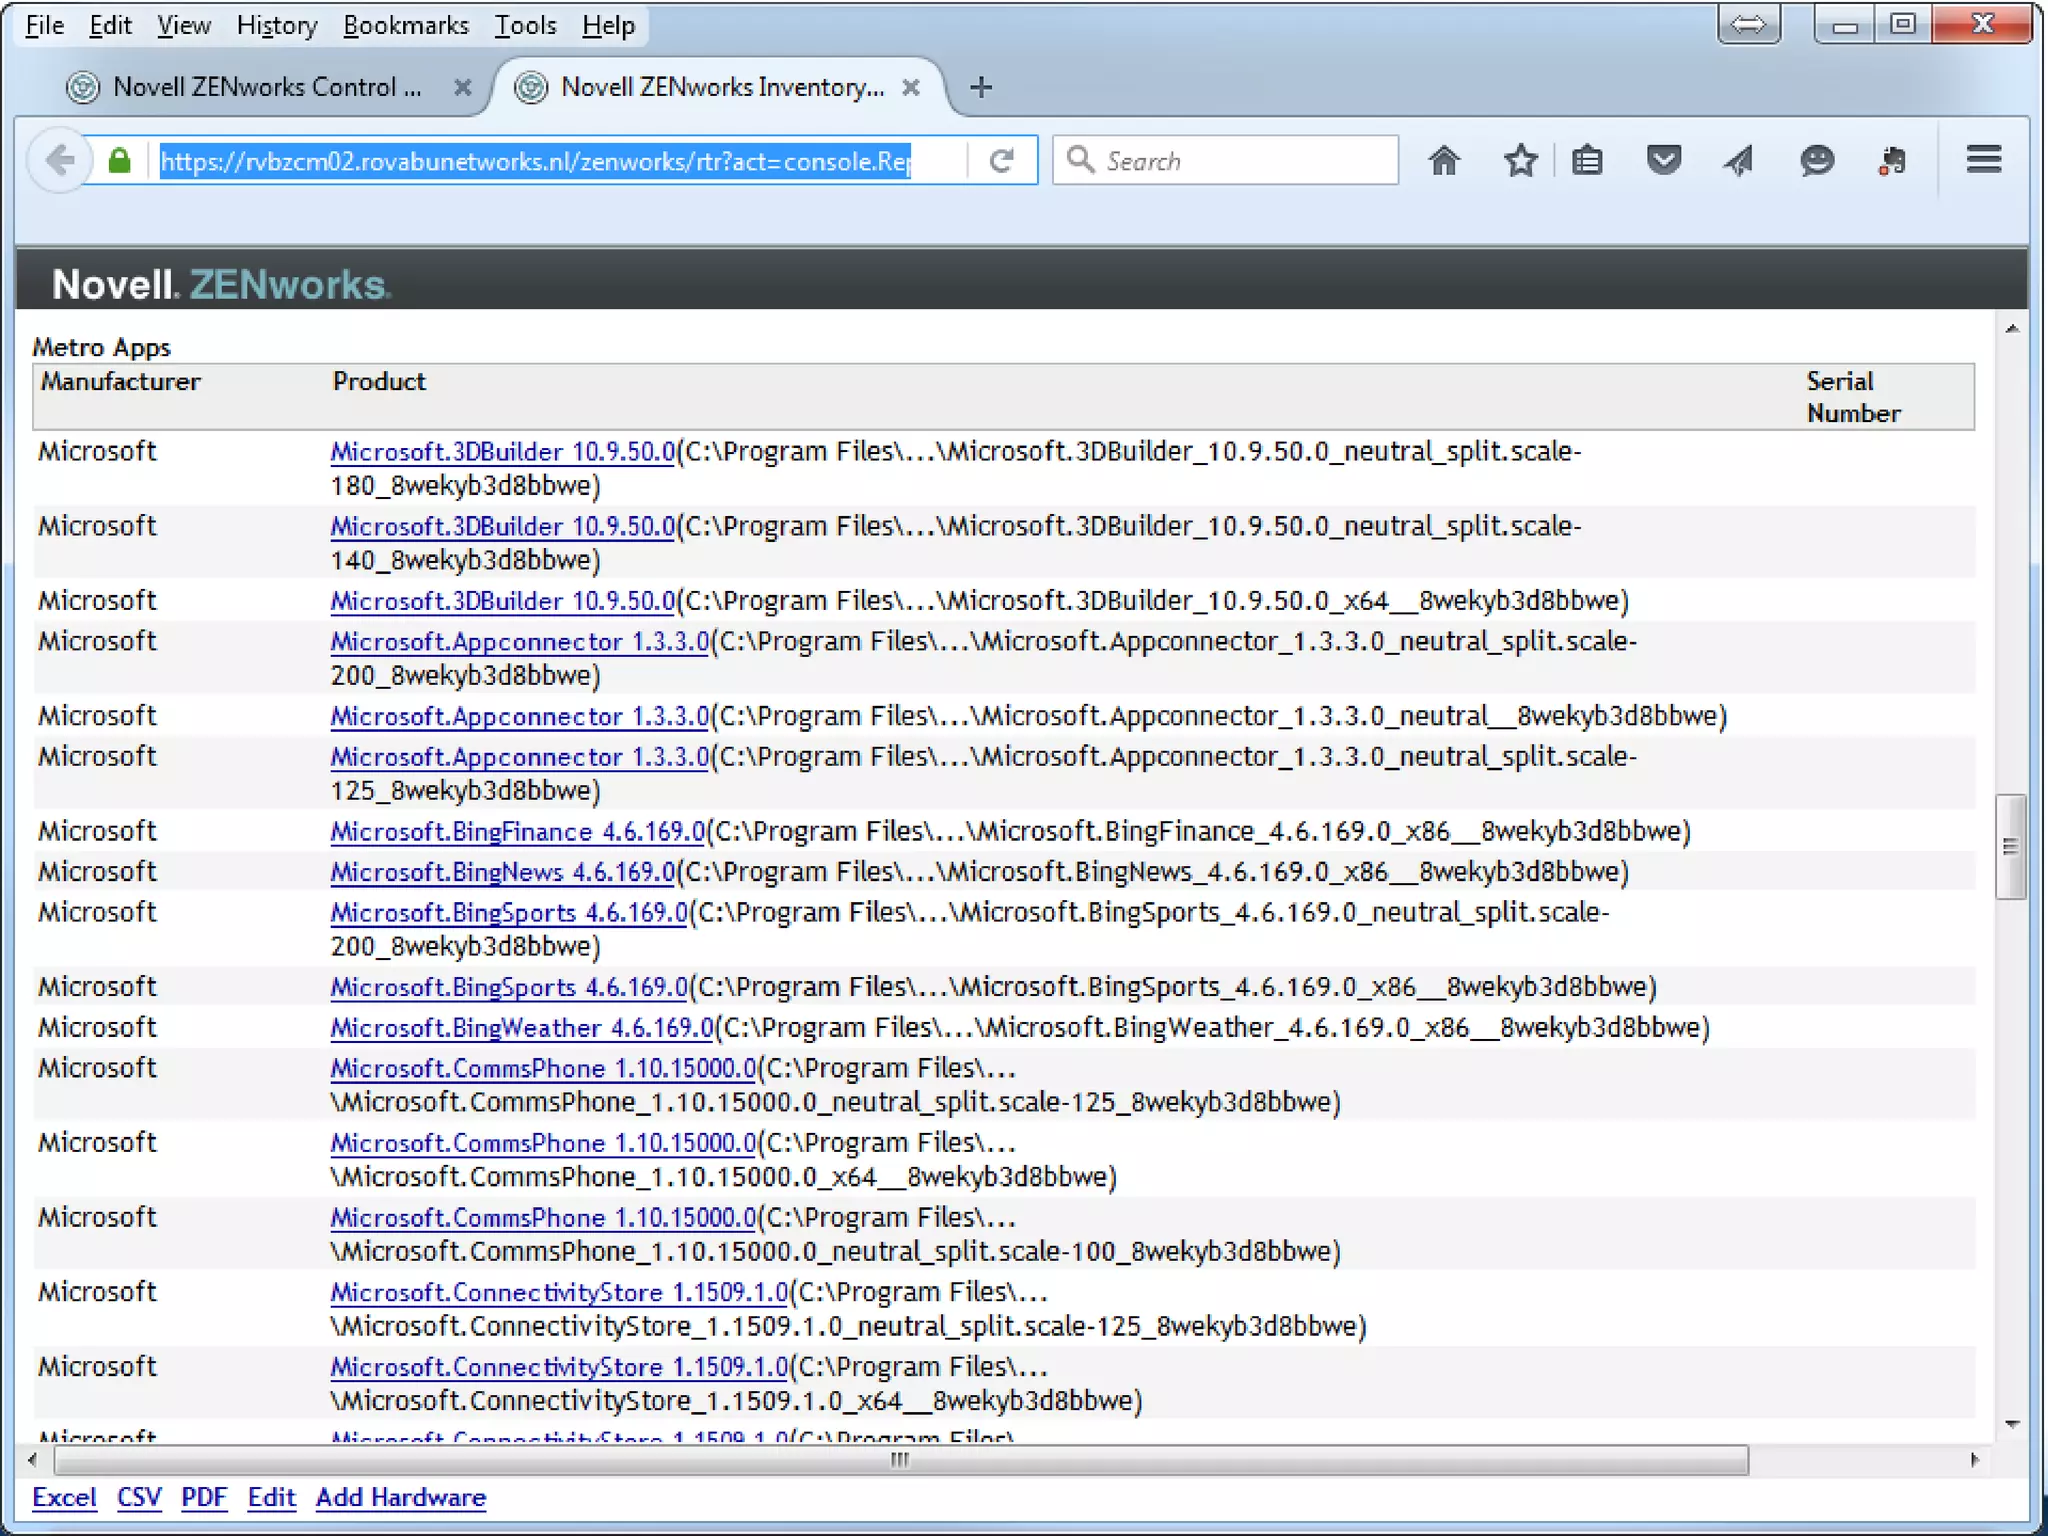
Task: Click horizontal scrollbar left arrow
Action: click(33, 1460)
